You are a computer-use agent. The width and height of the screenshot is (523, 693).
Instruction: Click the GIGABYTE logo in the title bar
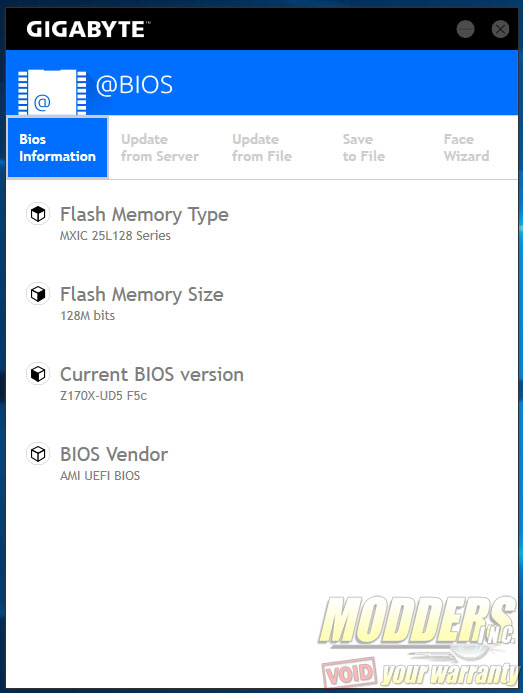tap(88, 29)
